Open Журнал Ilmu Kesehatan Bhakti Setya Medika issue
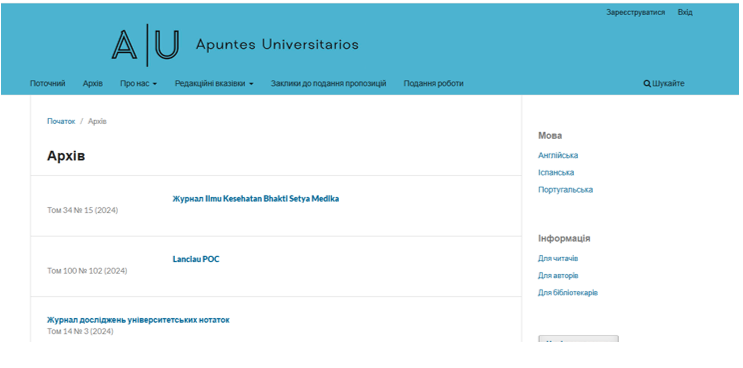Viewport: 743px width, 368px height. click(x=255, y=199)
